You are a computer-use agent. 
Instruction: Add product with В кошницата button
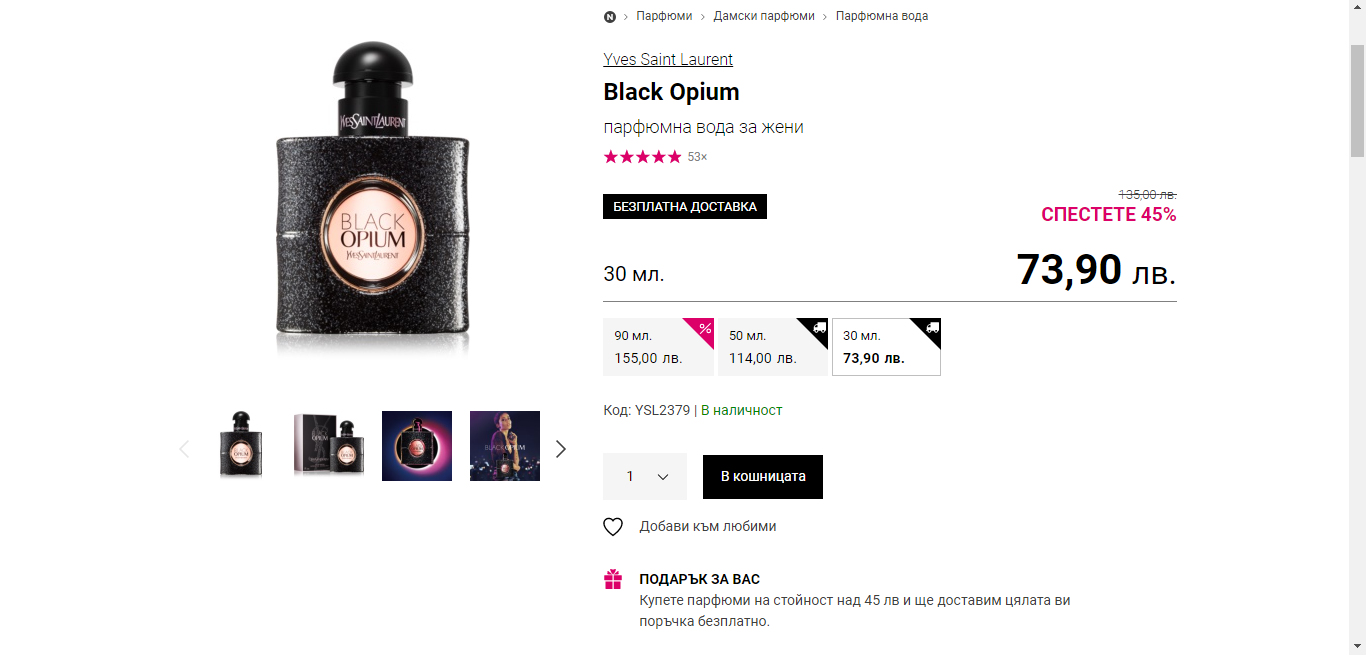pyautogui.click(x=763, y=477)
